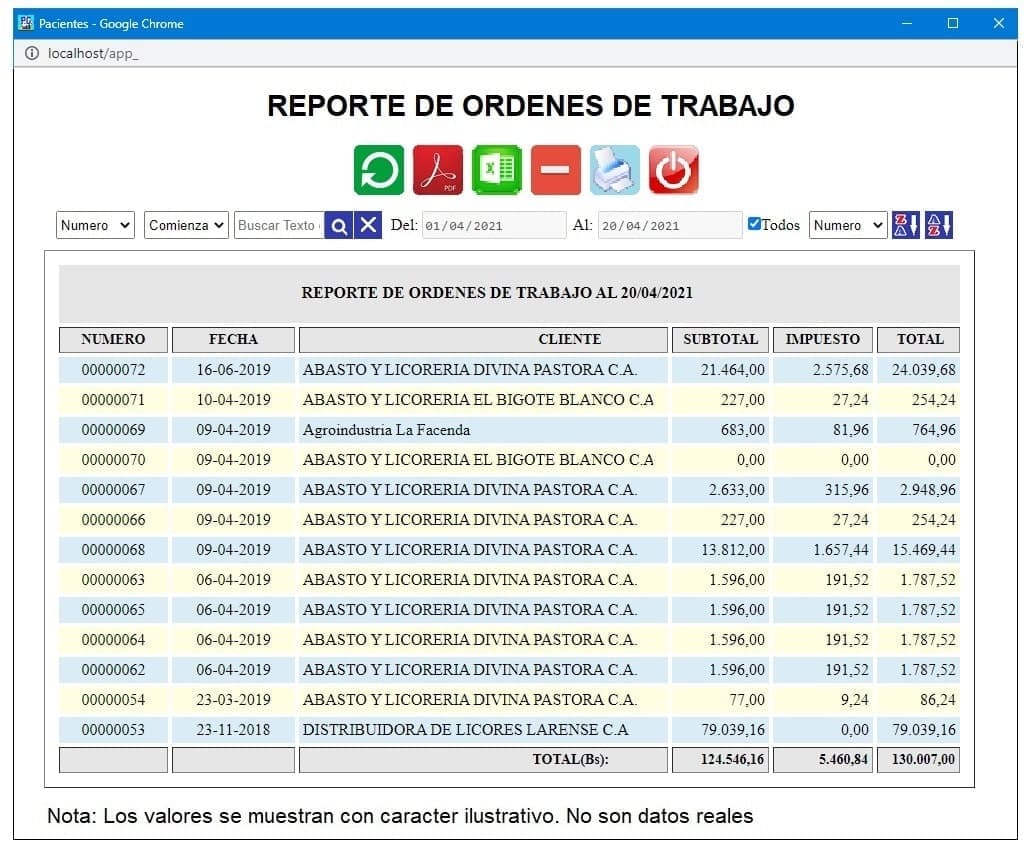
Task: Click tax value 2.575,68
Action: [840, 370]
